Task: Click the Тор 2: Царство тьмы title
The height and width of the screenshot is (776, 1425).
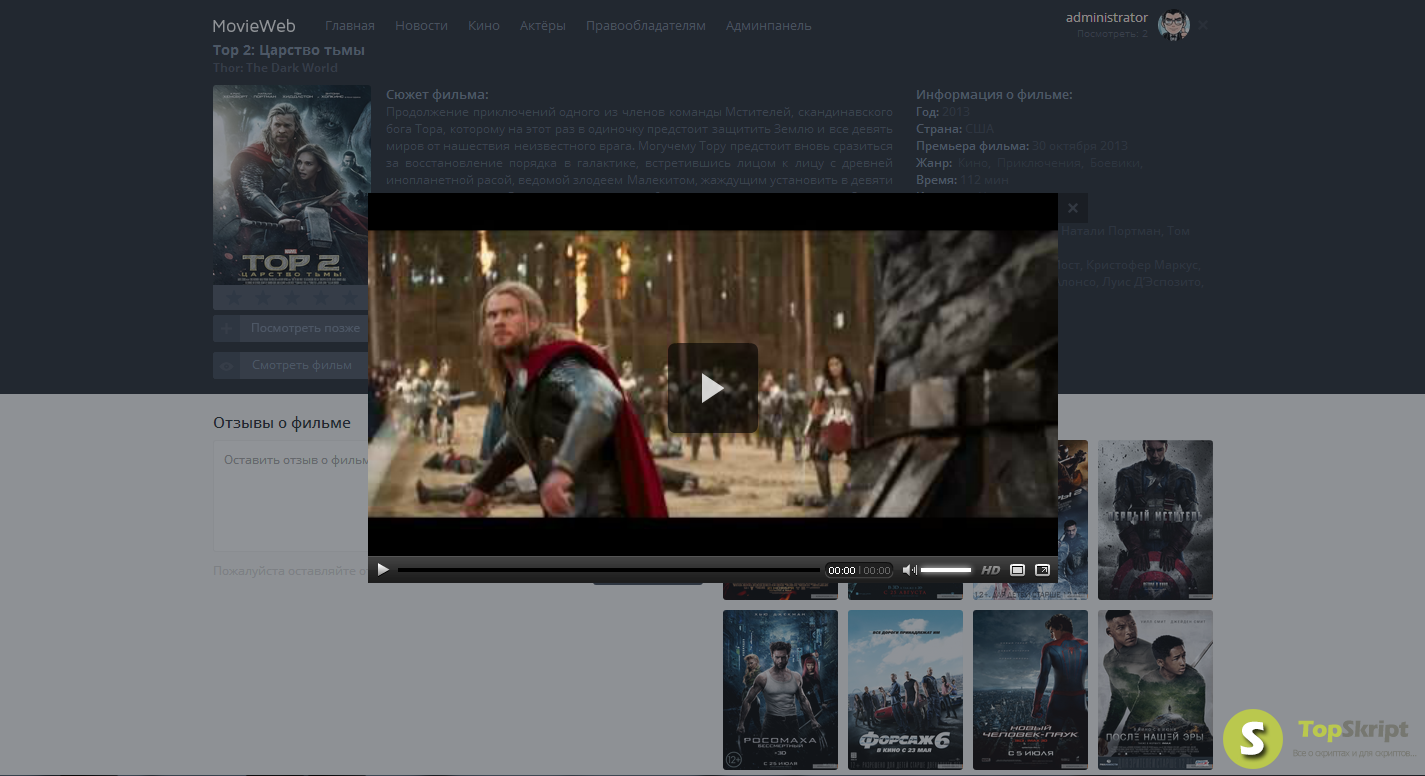Action: pos(289,50)
